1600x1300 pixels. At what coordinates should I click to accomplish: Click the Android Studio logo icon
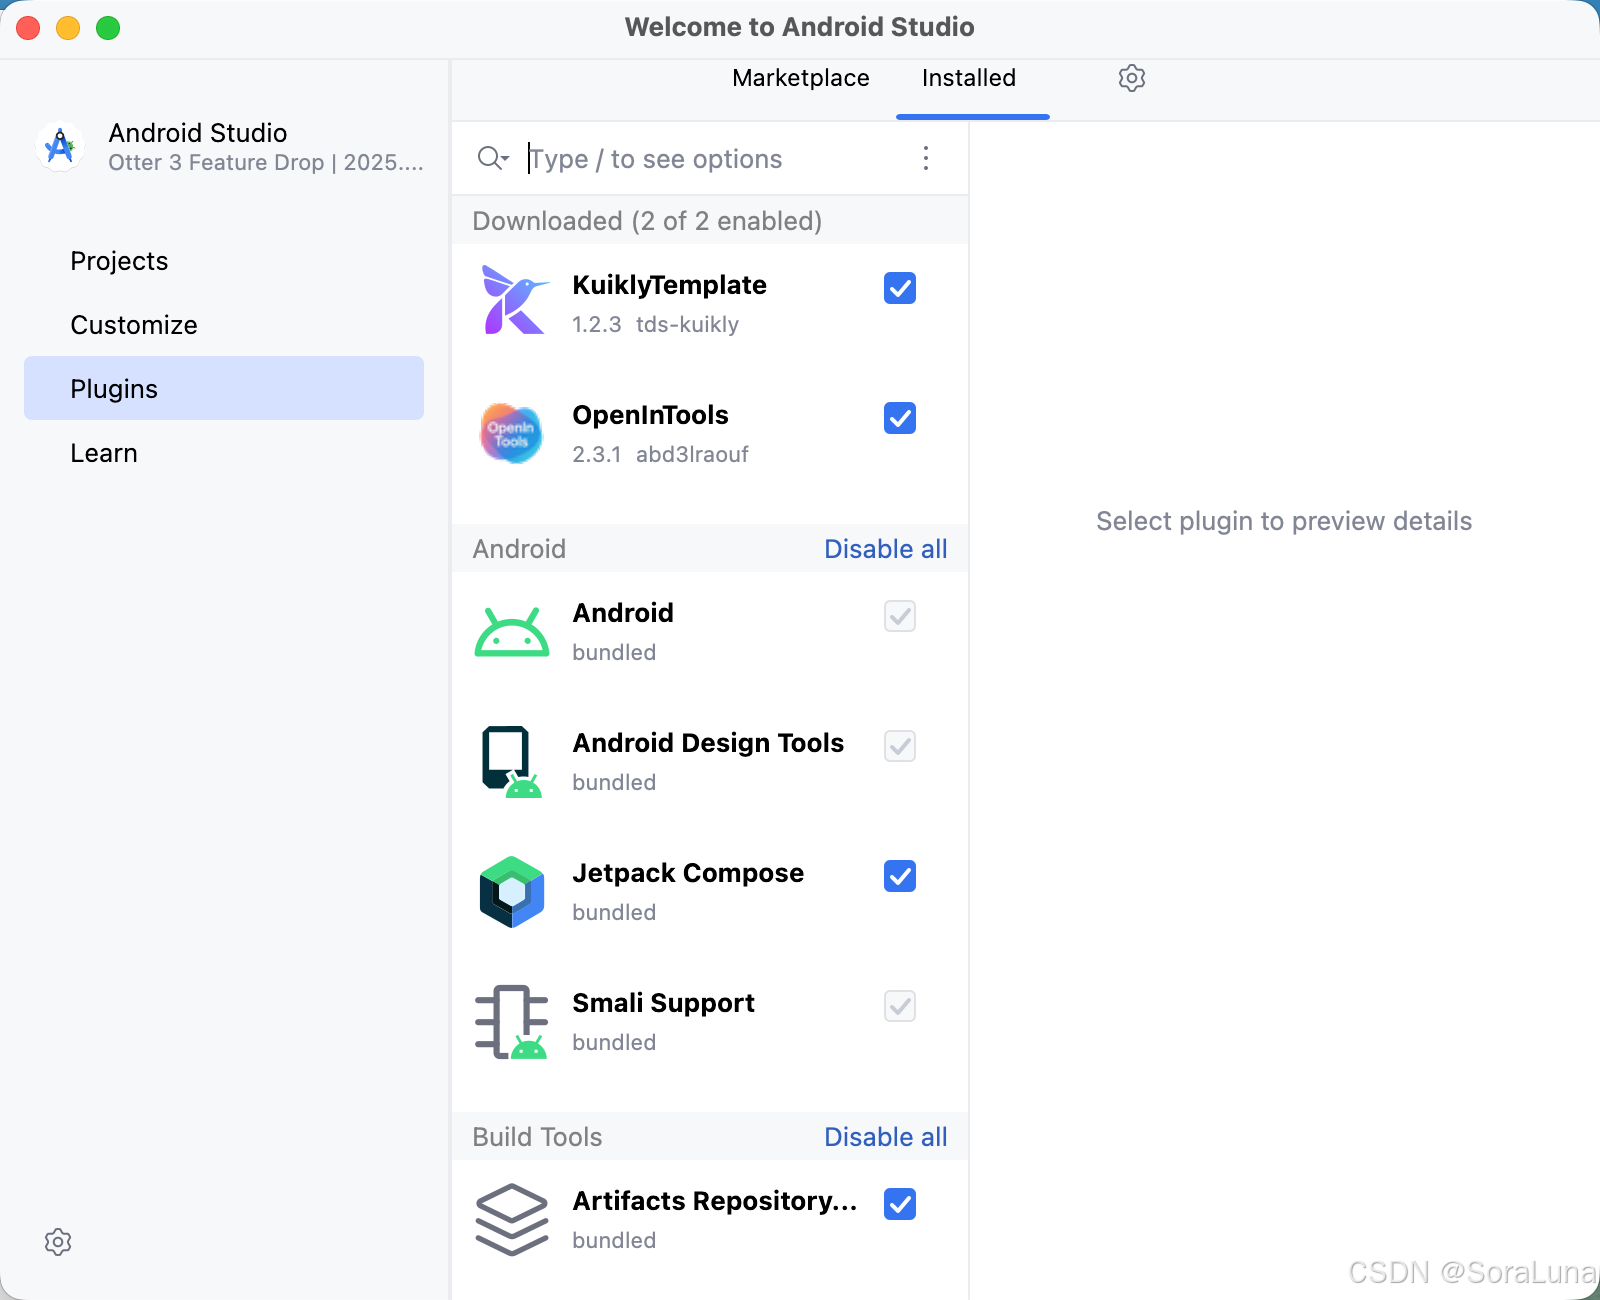tap(60, 147)
